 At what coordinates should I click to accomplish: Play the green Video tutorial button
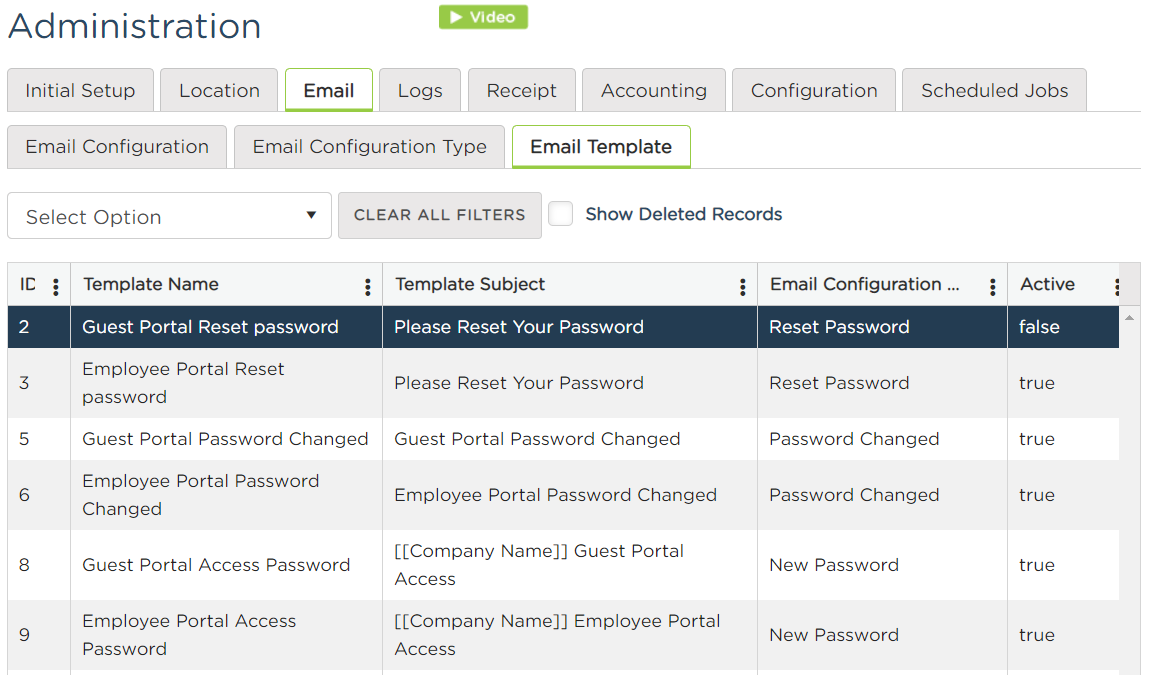tap(483, 17)
